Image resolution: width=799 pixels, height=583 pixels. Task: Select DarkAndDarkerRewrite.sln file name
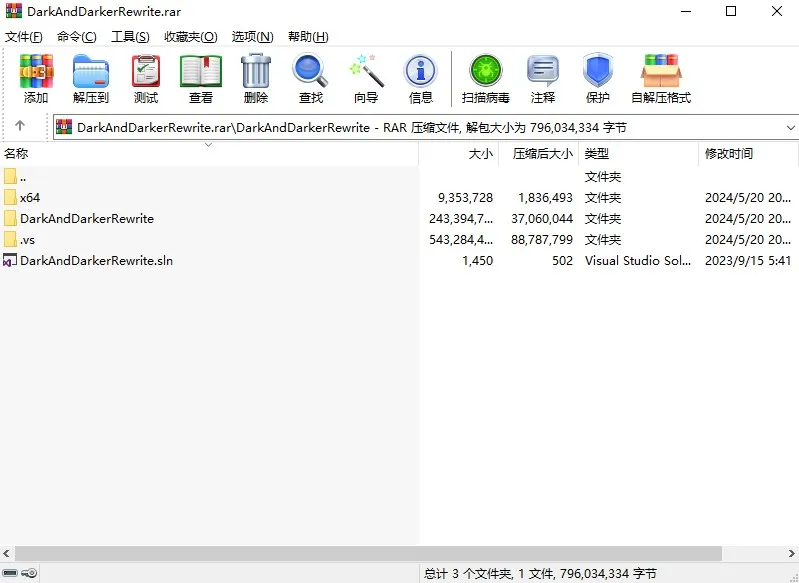(96, 260)
